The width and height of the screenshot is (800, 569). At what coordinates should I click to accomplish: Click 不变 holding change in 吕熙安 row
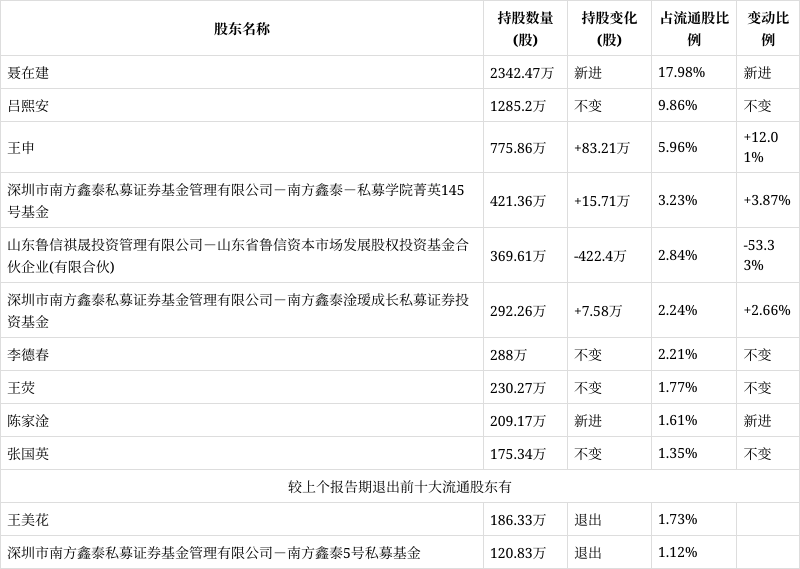tap(588, 106)
